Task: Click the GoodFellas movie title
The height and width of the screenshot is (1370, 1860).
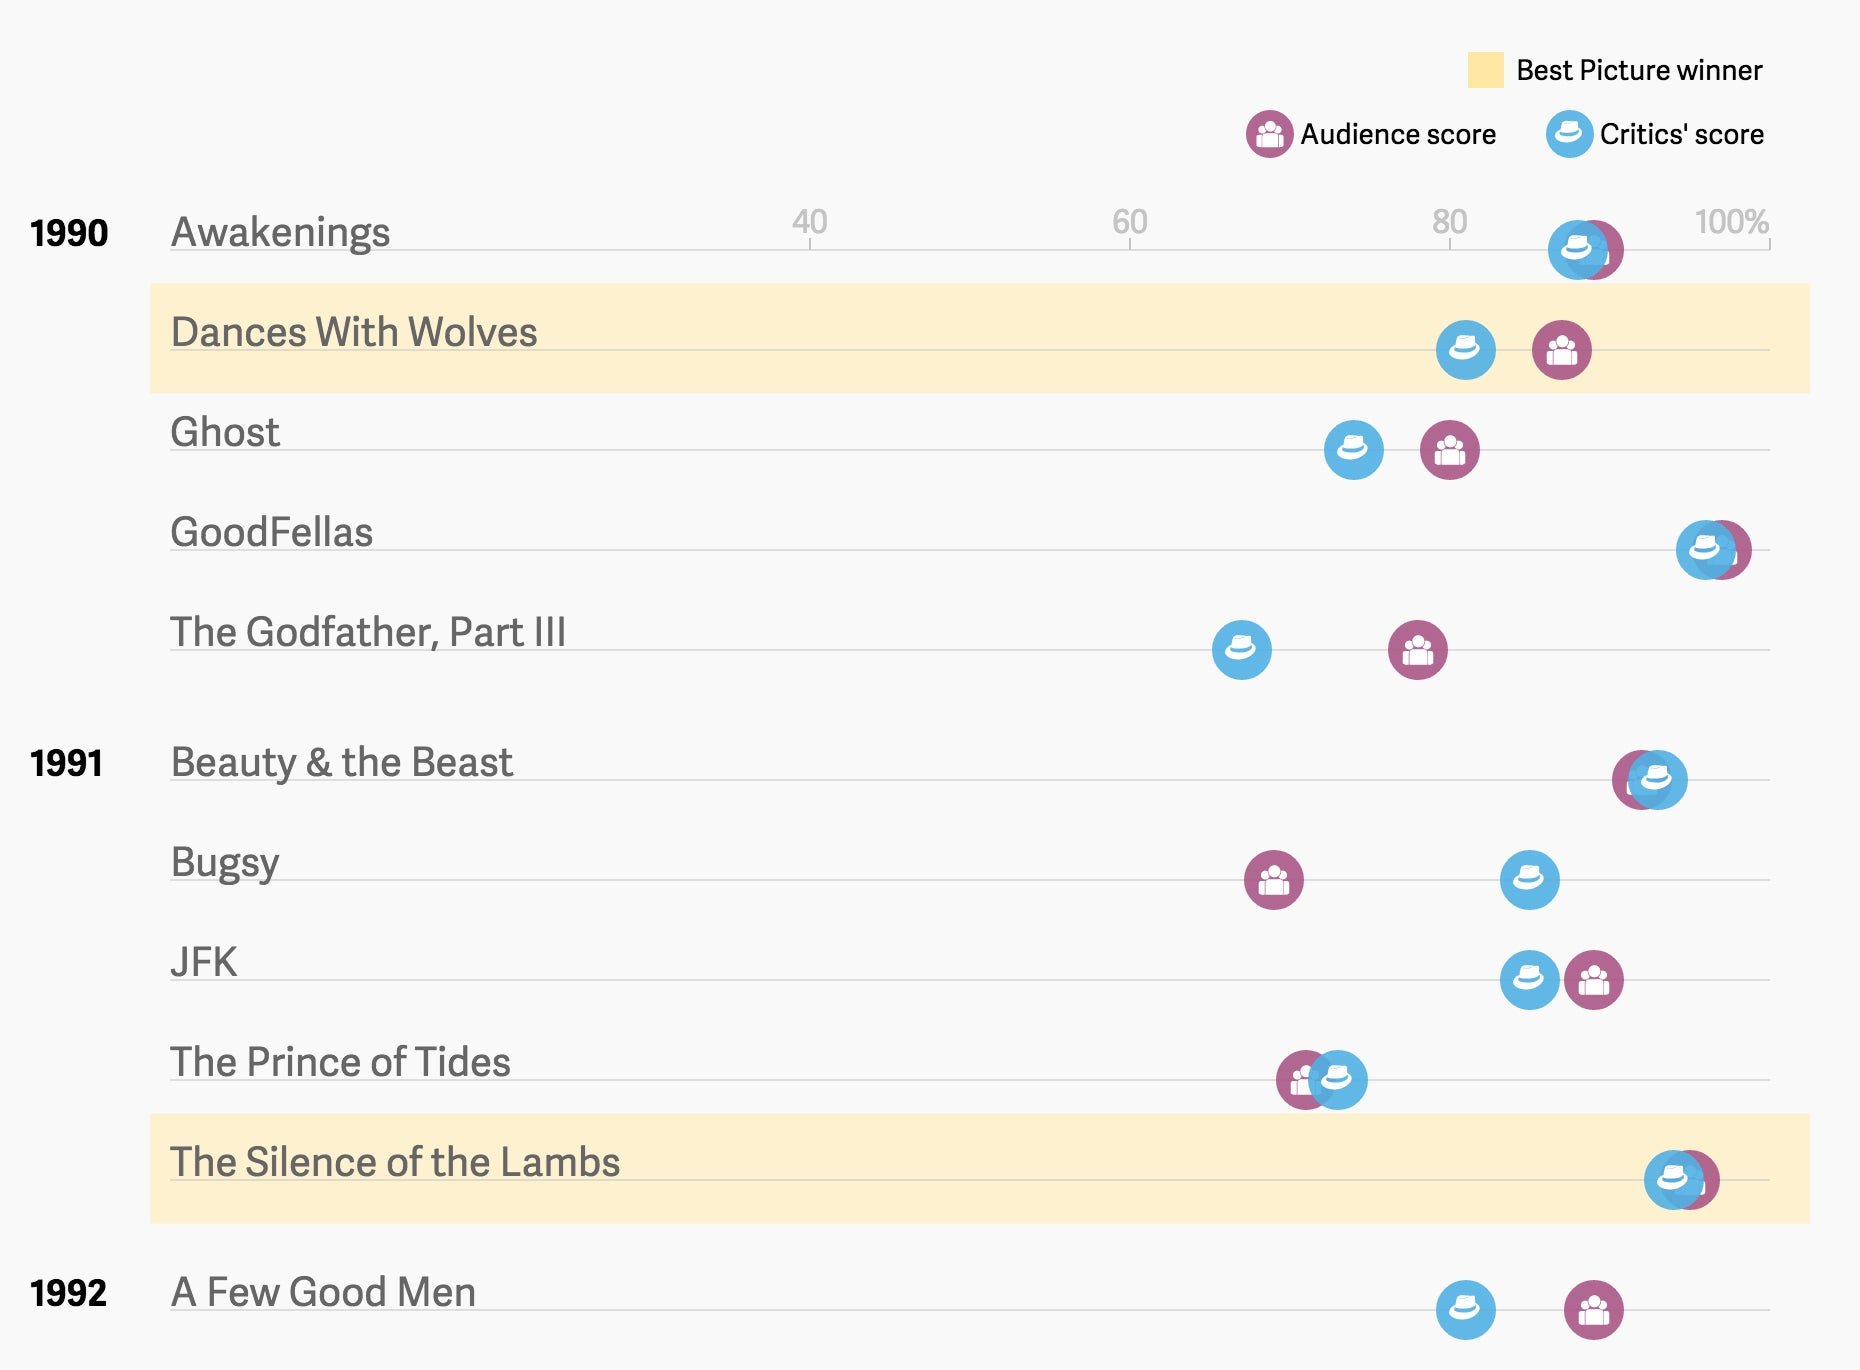Action: coord(271,532)
